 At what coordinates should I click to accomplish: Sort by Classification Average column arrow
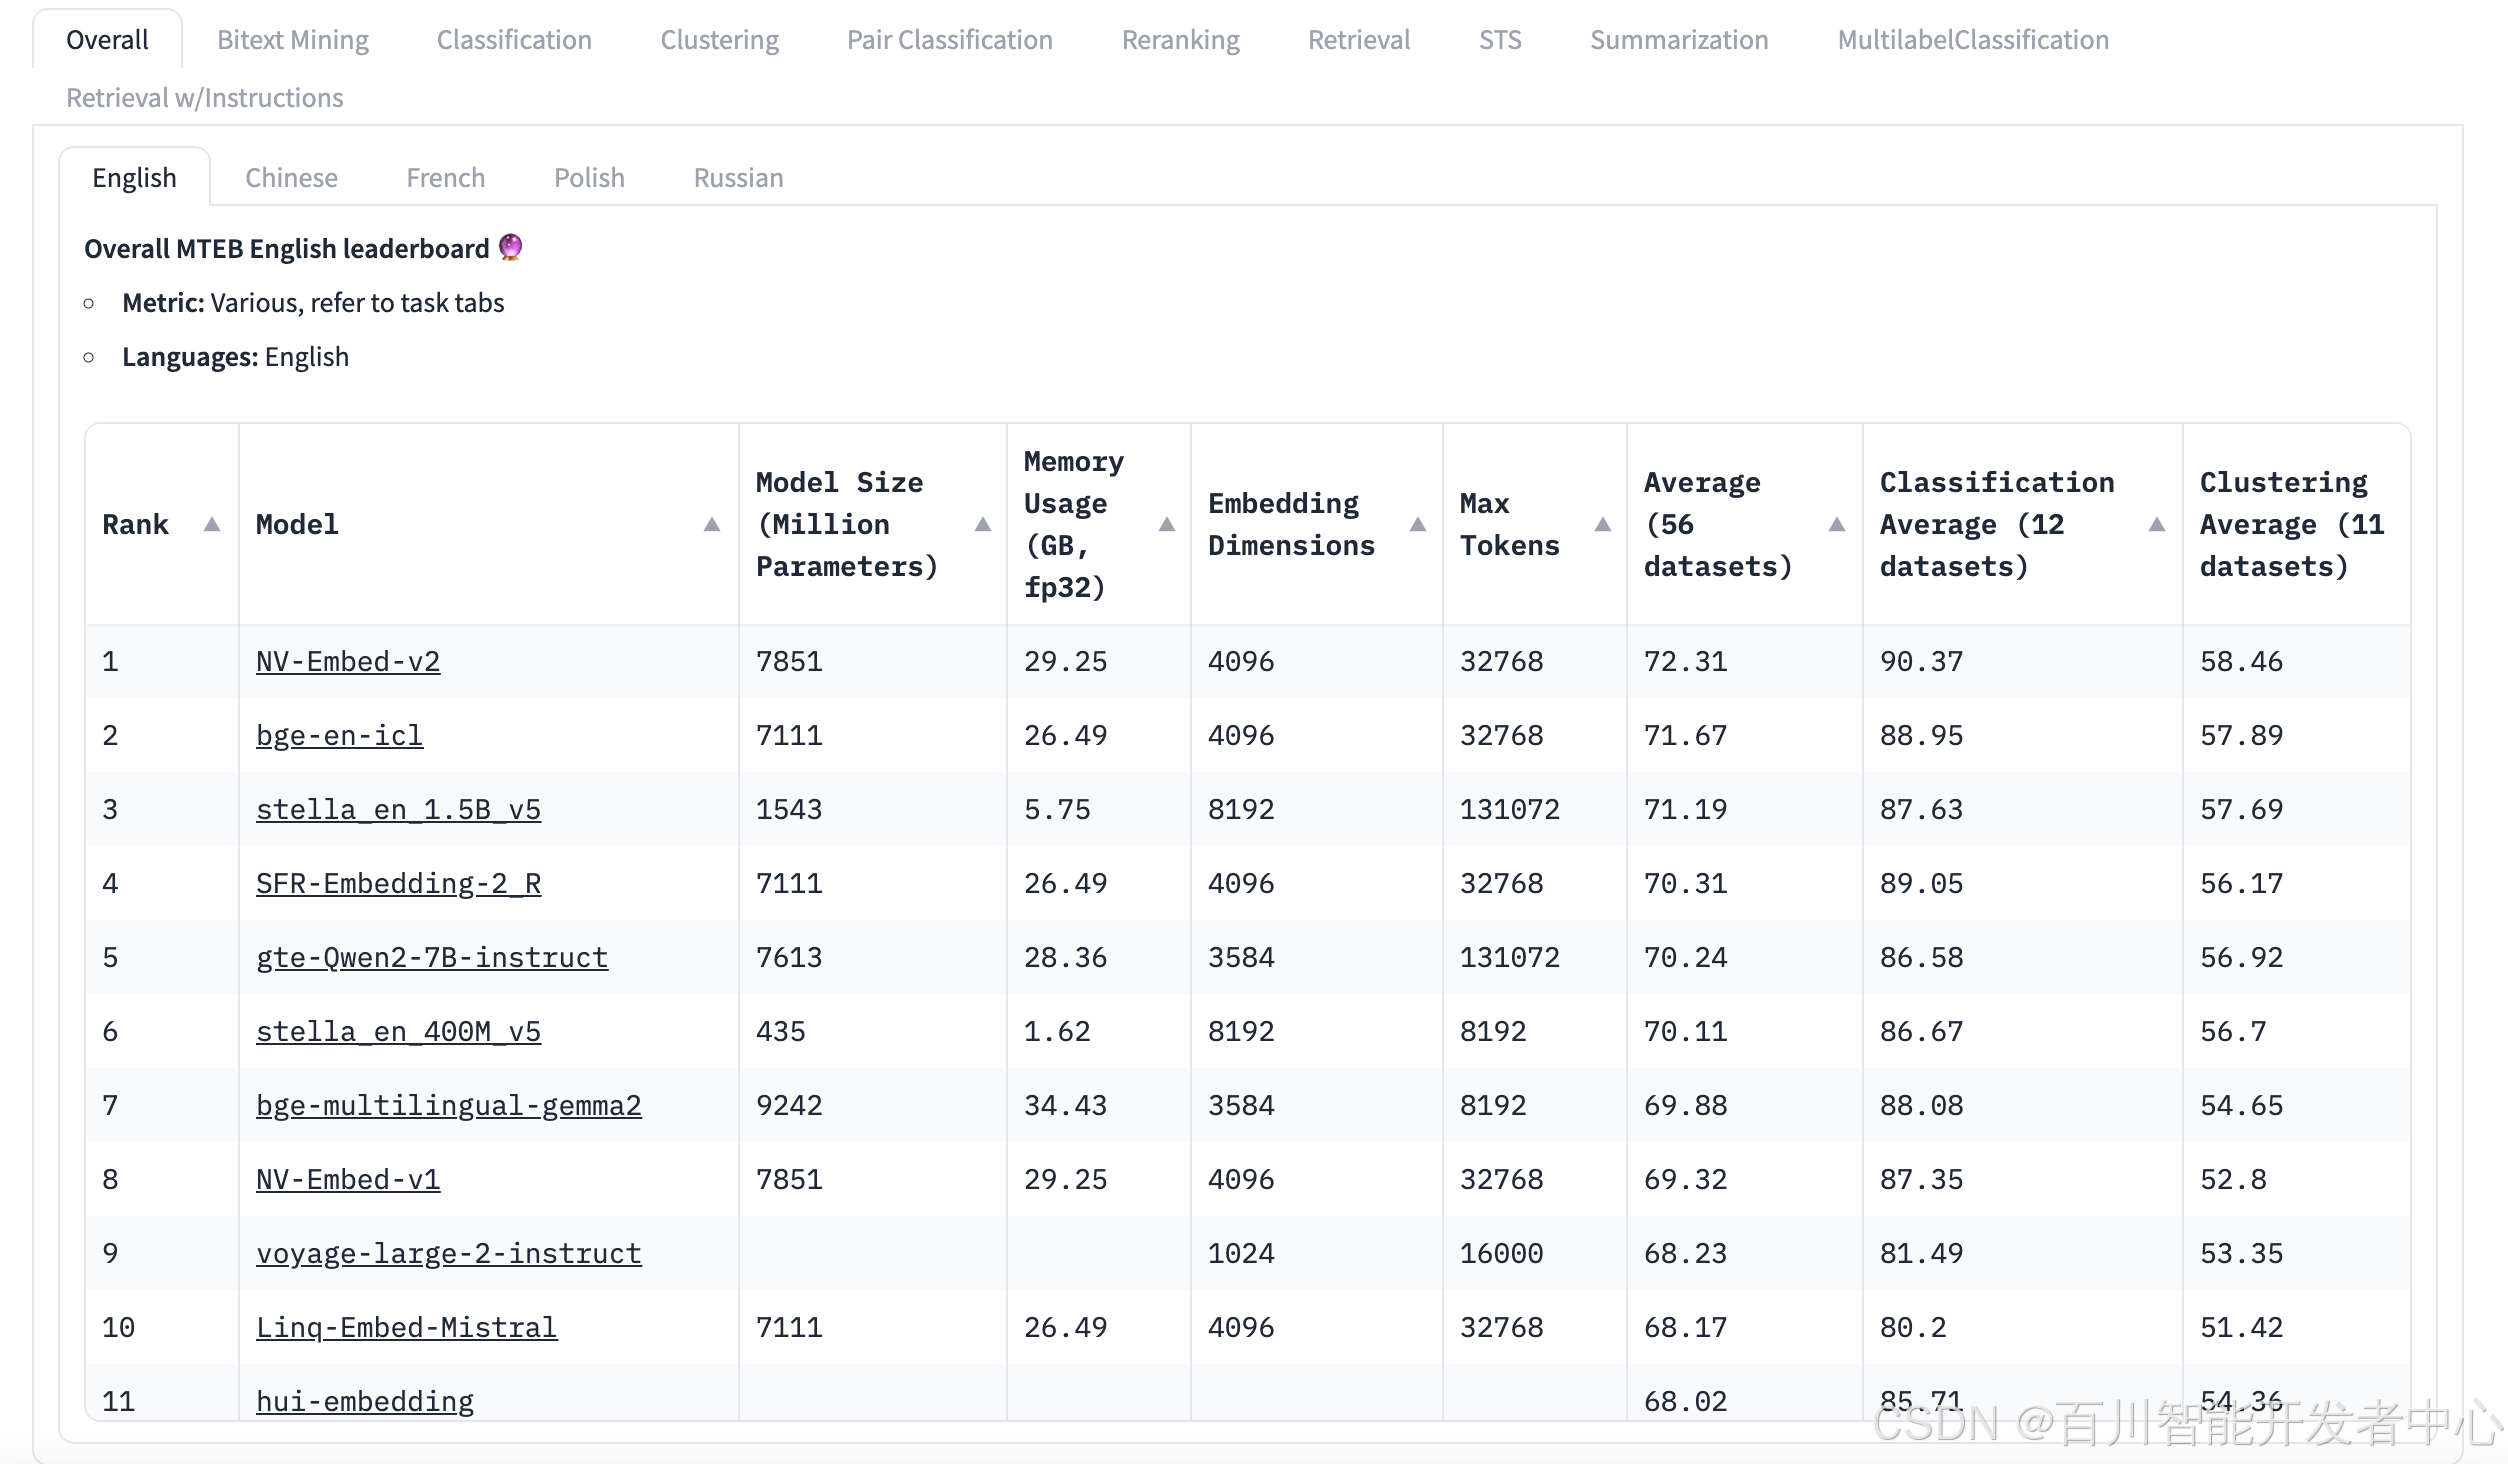2157,524
